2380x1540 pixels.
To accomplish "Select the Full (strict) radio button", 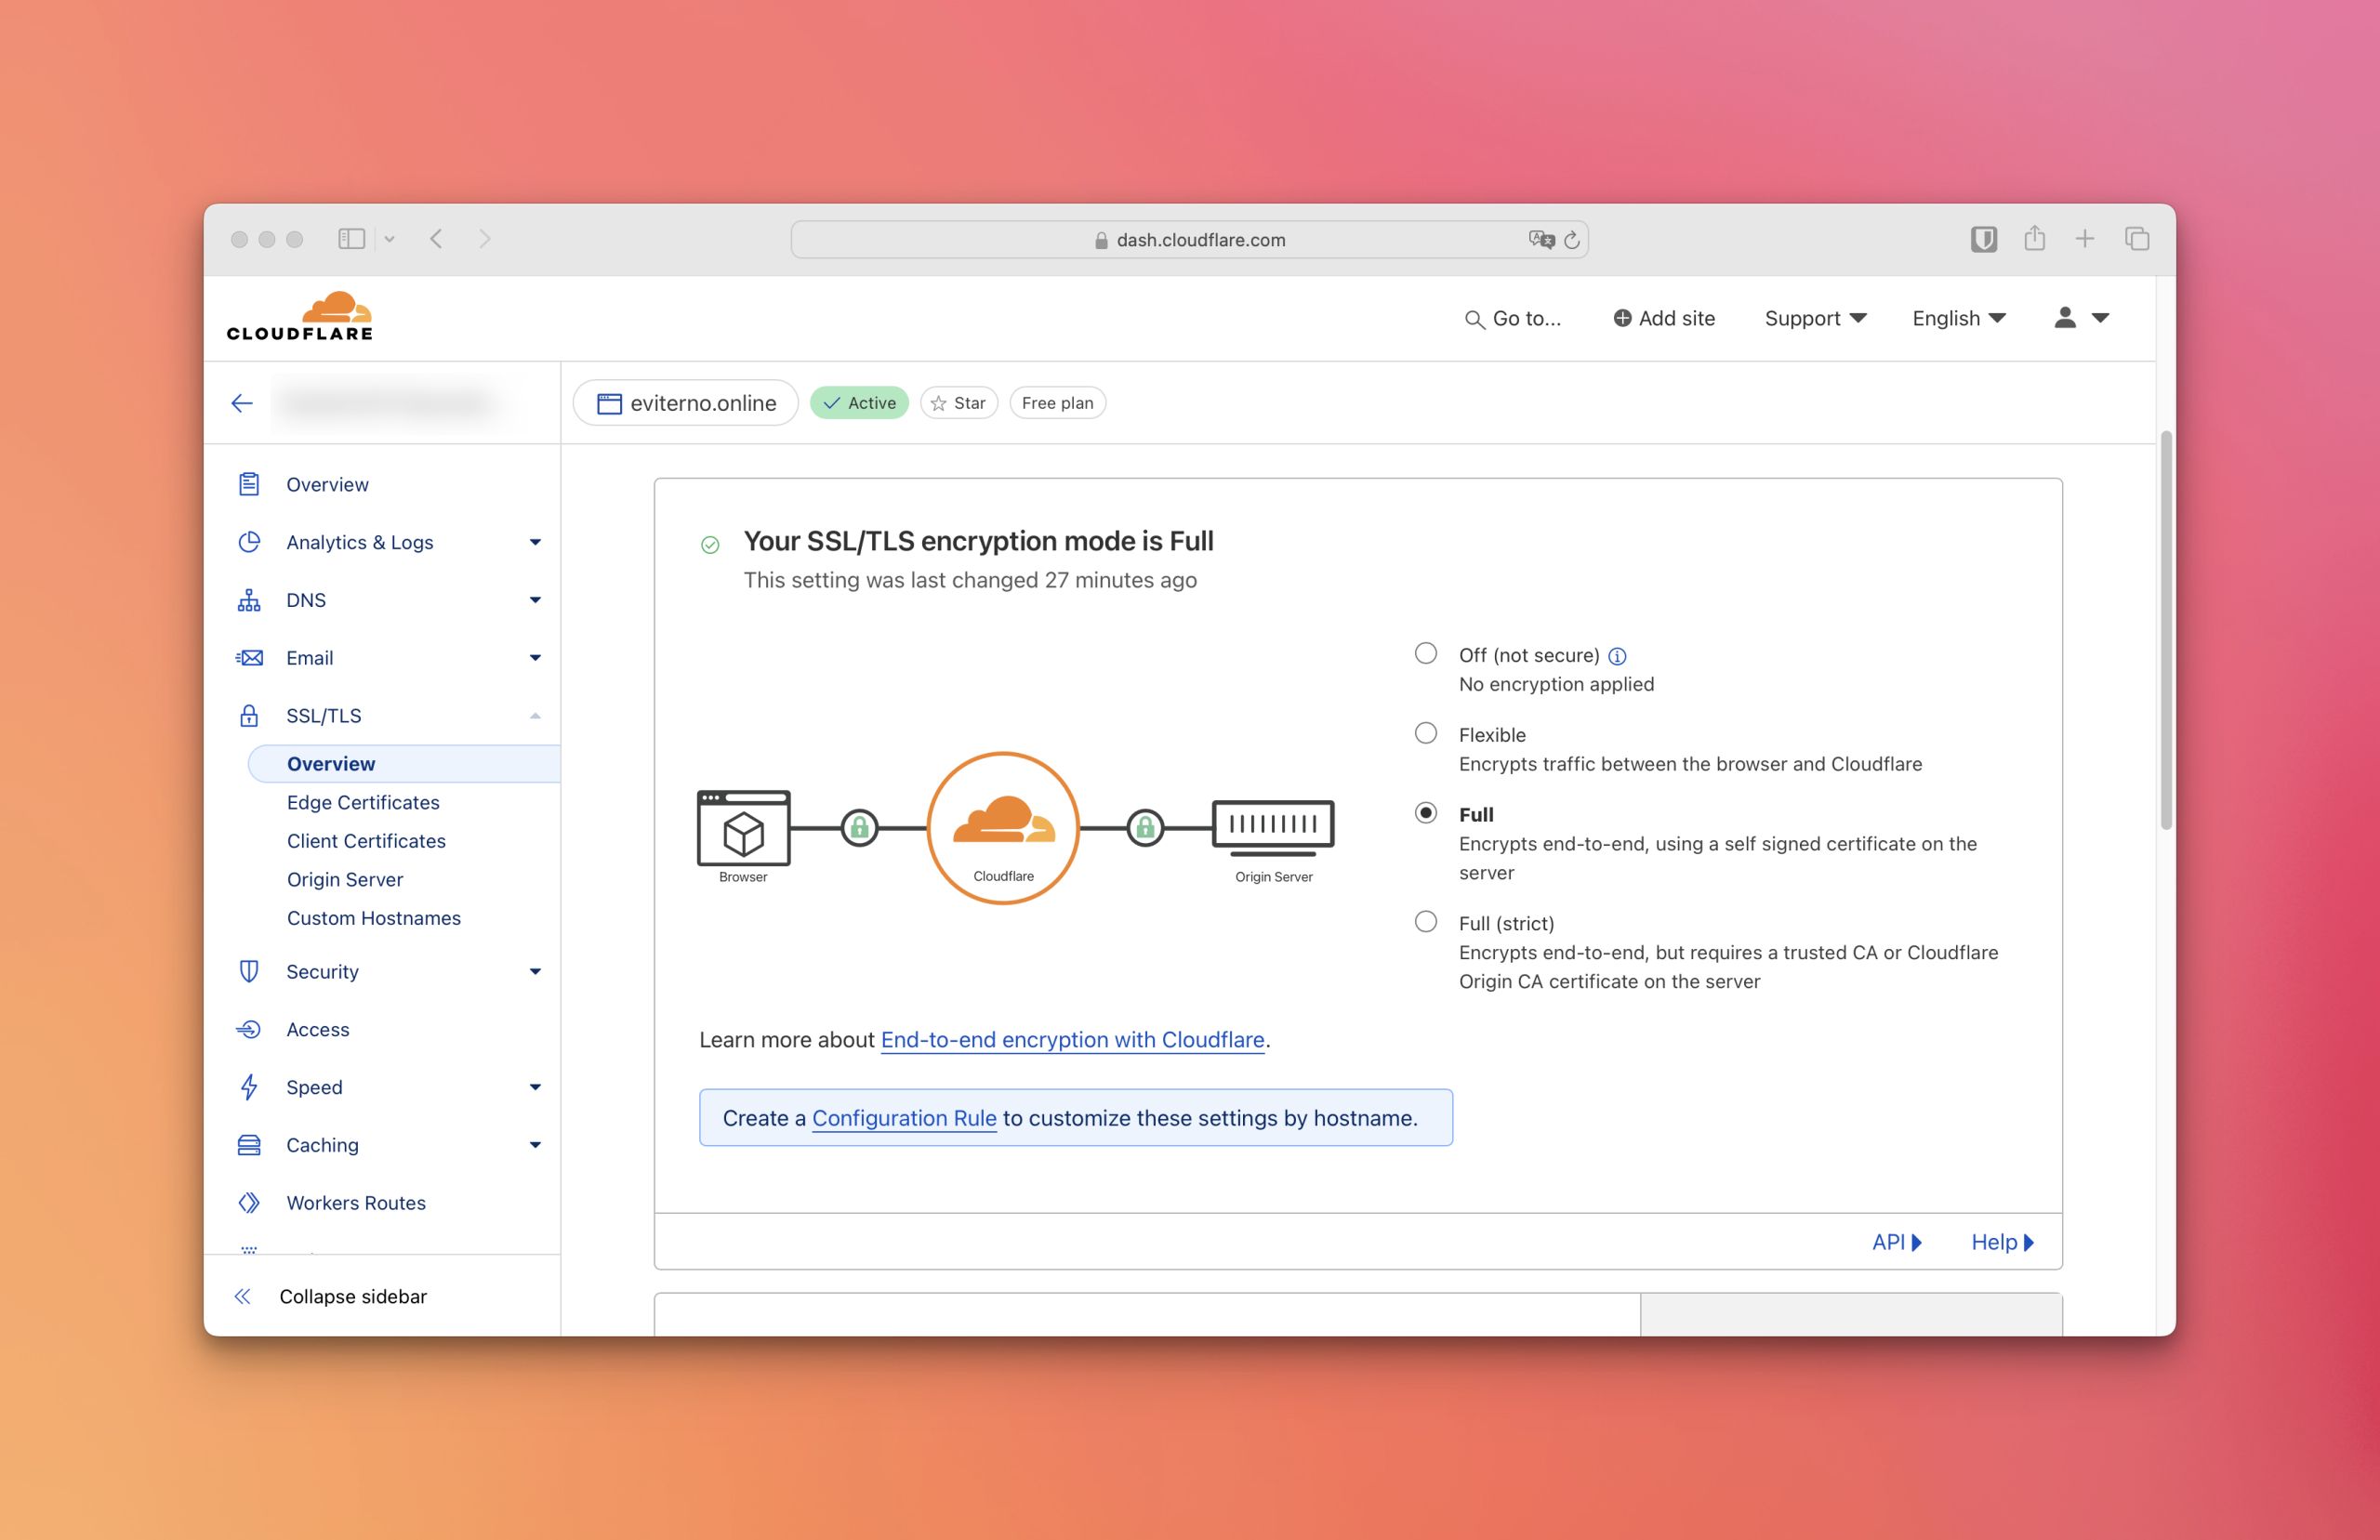I will tap(1426, 922).
